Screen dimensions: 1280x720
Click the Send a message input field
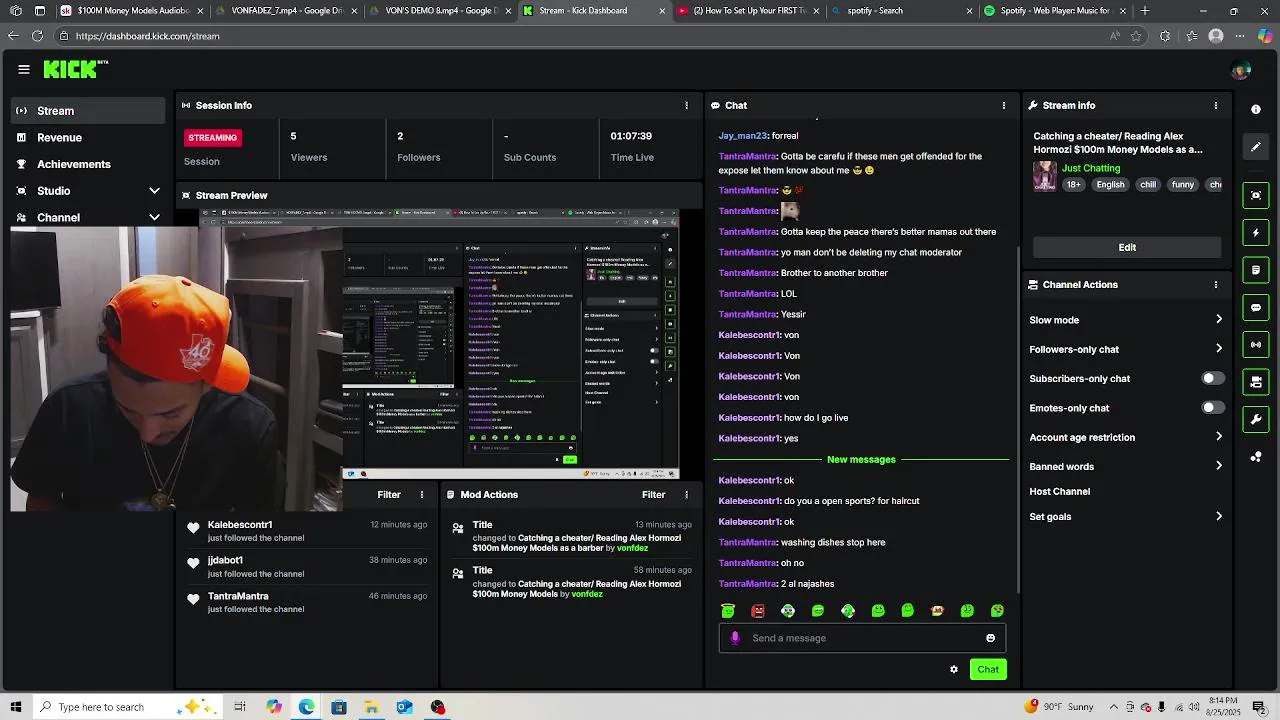point(862,638)
